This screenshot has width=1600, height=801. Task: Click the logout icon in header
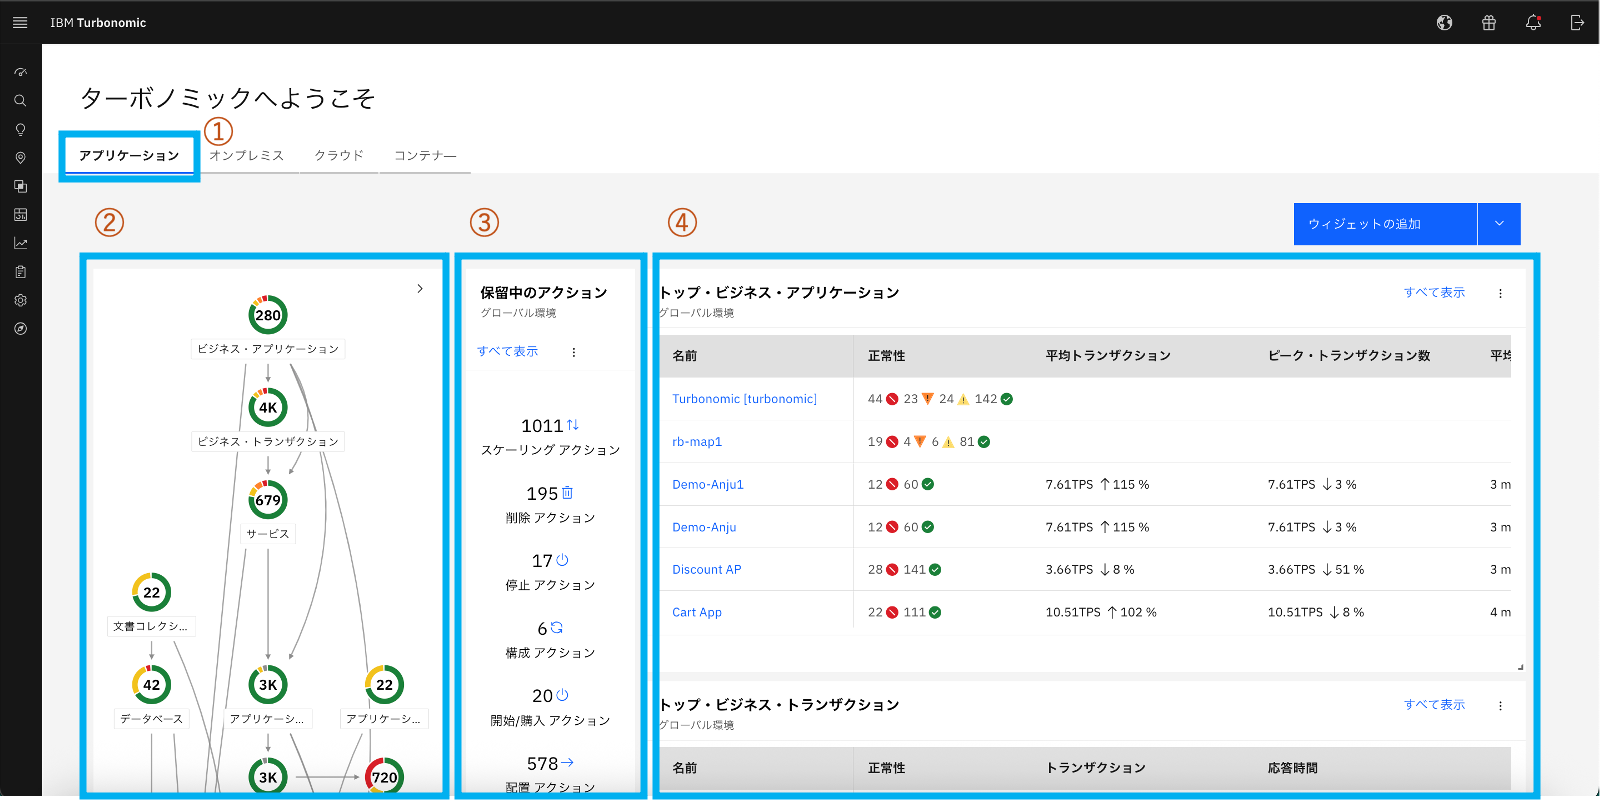pyautogui.click(x=1577, y=22)
